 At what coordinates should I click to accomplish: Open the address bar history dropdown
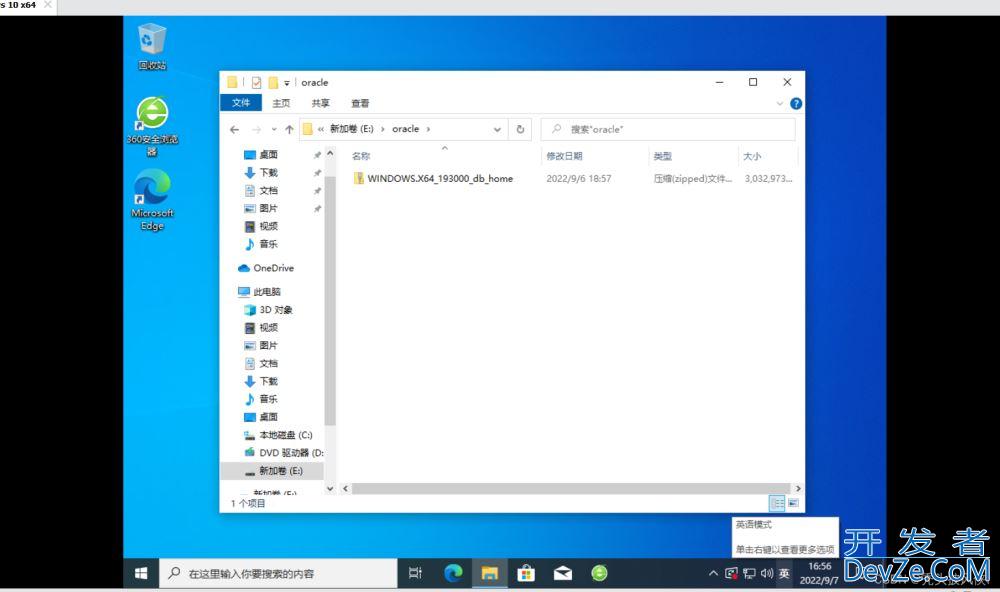coord(497,130)
